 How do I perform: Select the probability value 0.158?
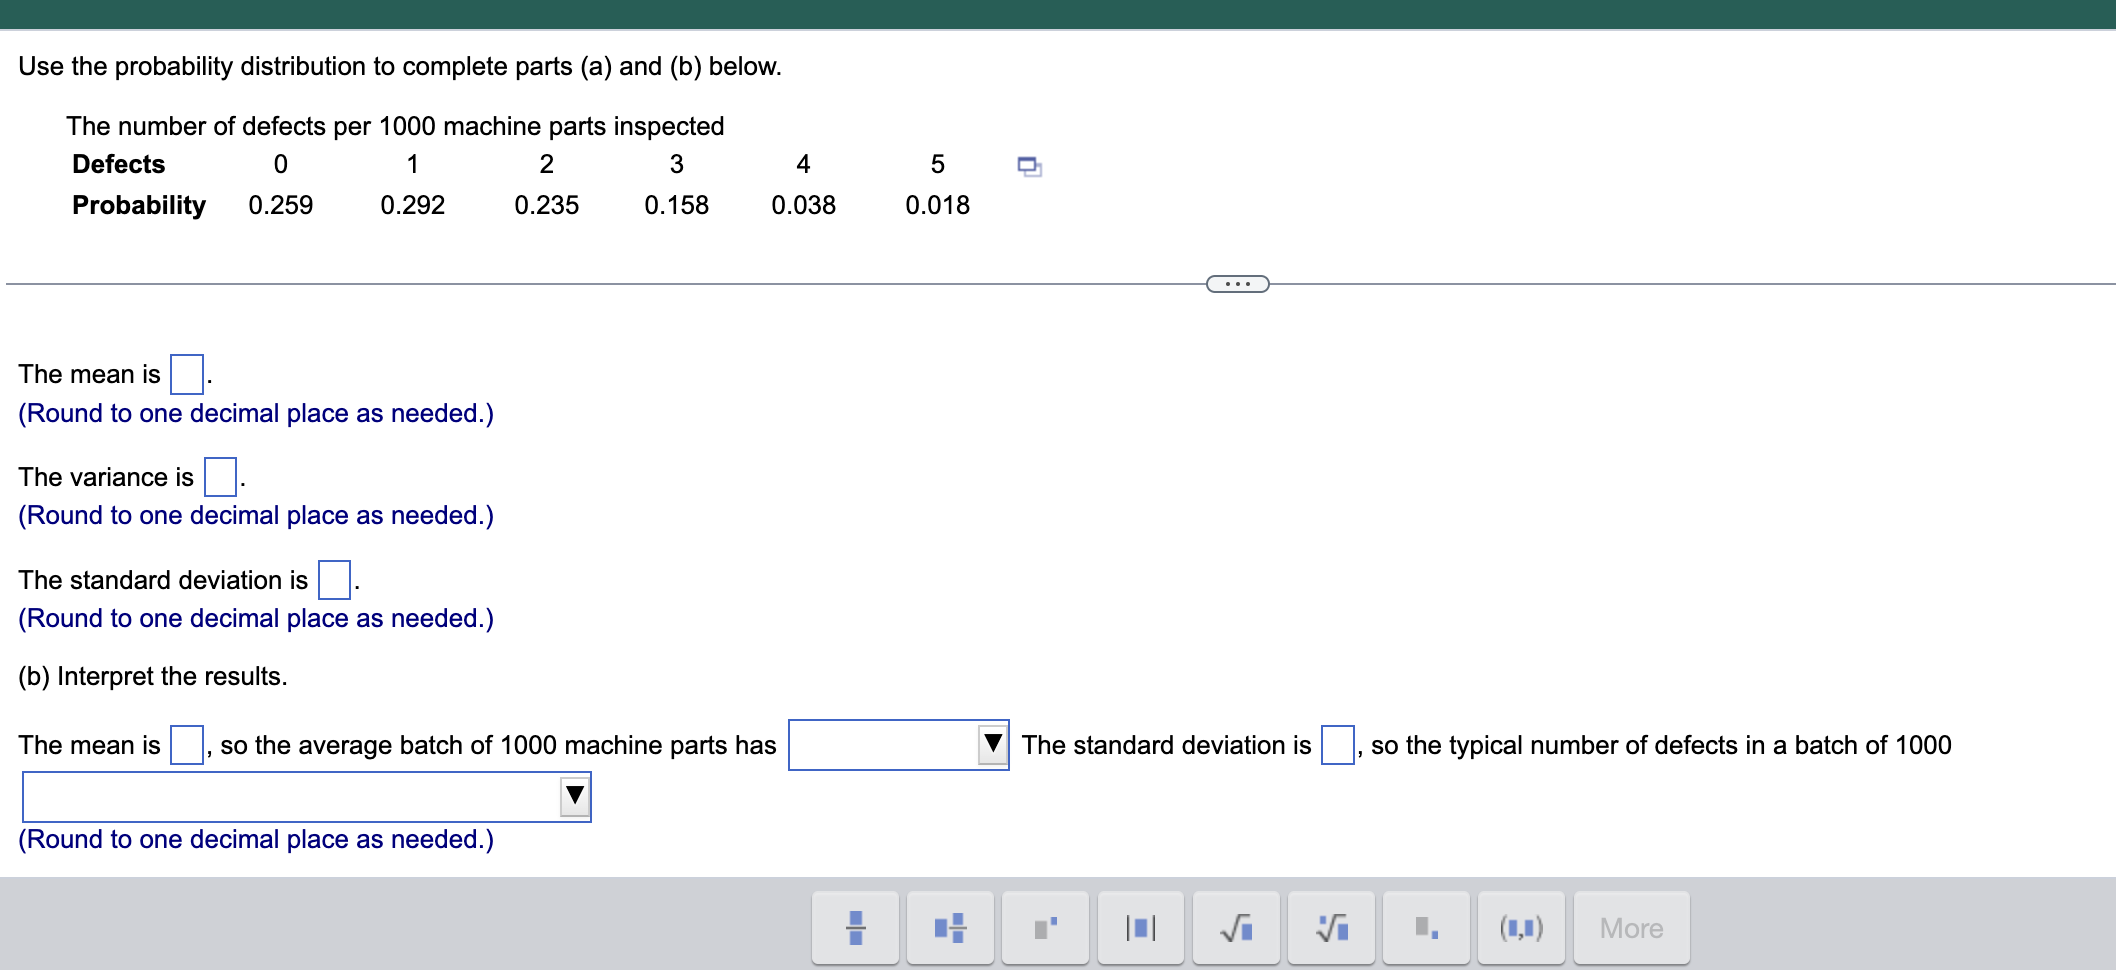(677, 205)
